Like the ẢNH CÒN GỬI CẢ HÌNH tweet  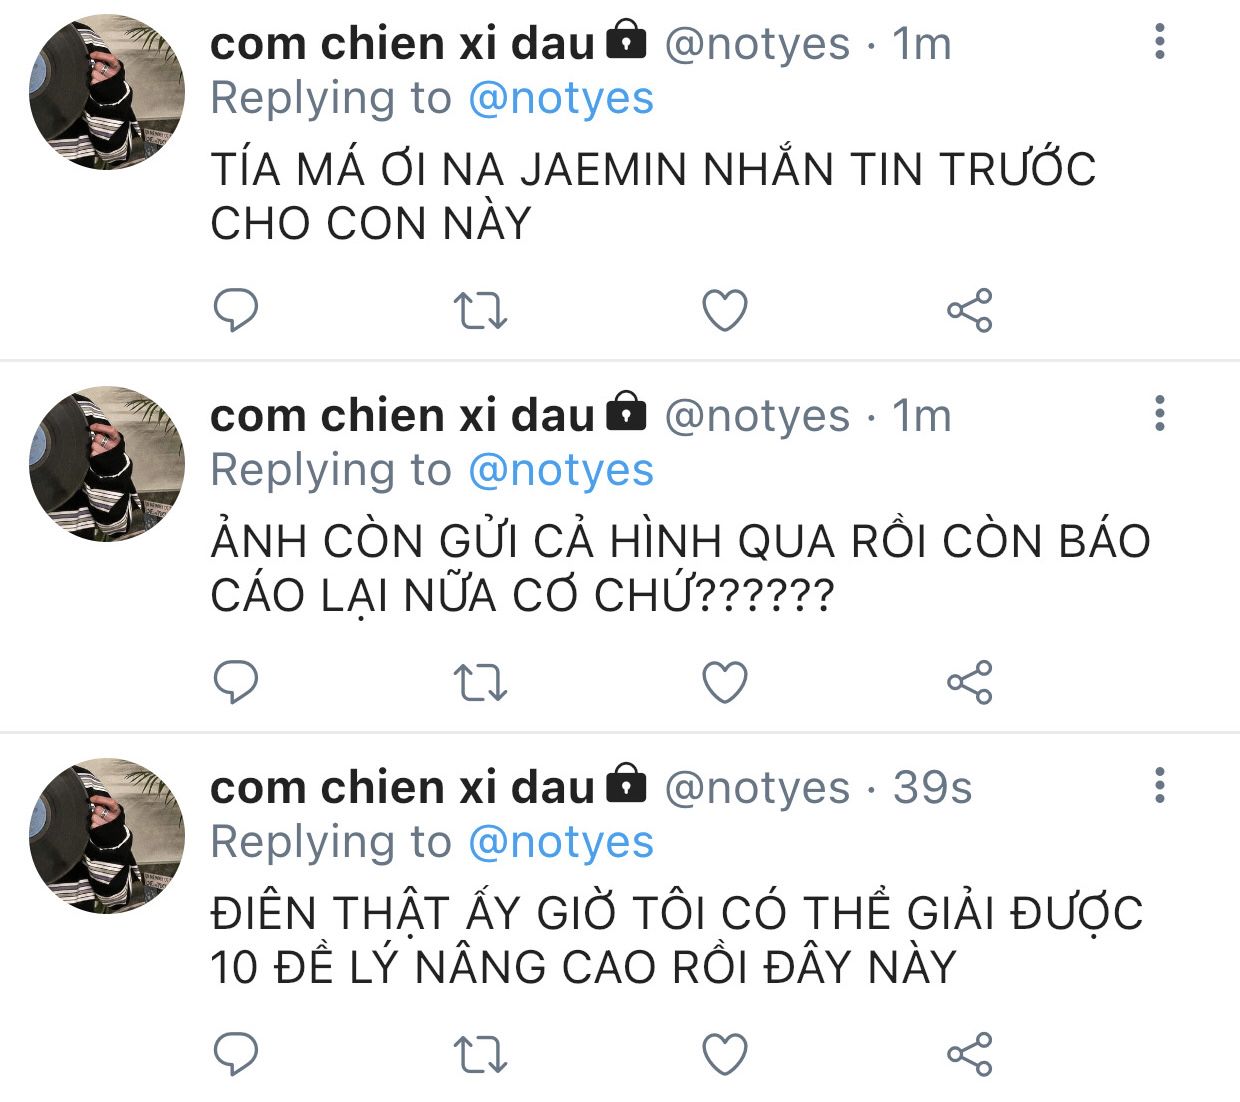click(x=725, y=682)
